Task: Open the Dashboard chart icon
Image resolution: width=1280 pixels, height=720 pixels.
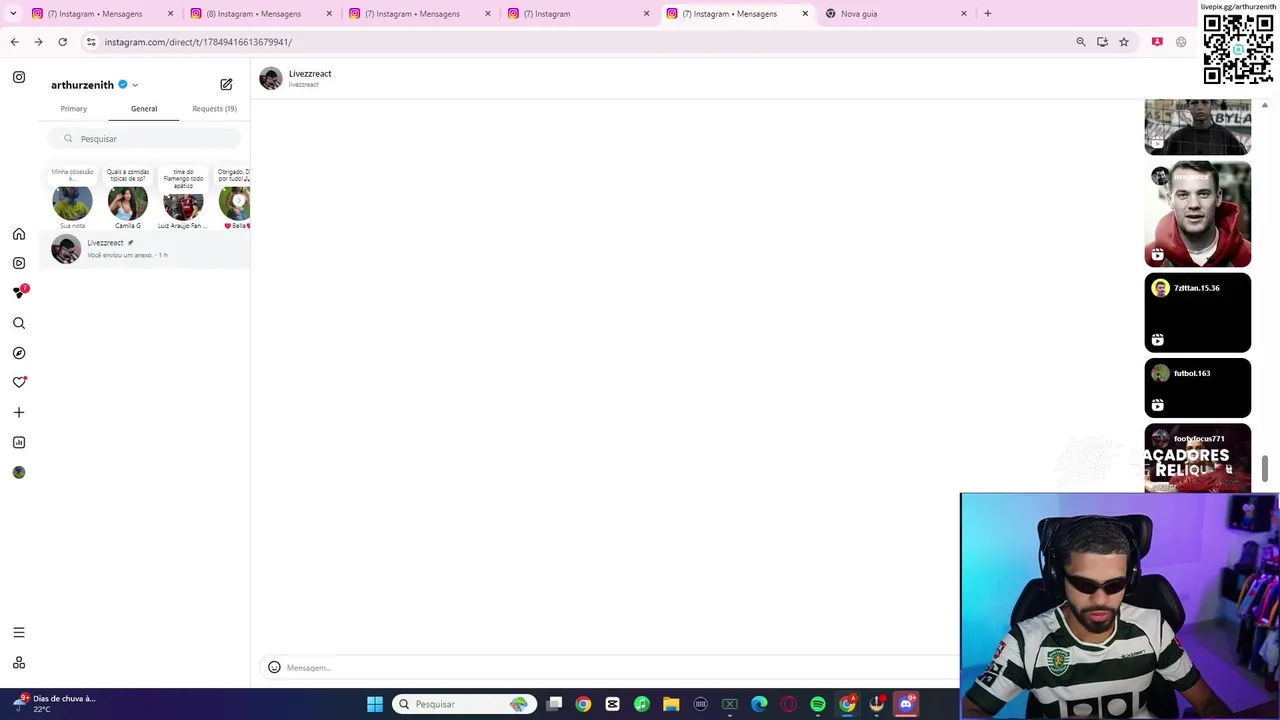Action: [x=19, y=442]
